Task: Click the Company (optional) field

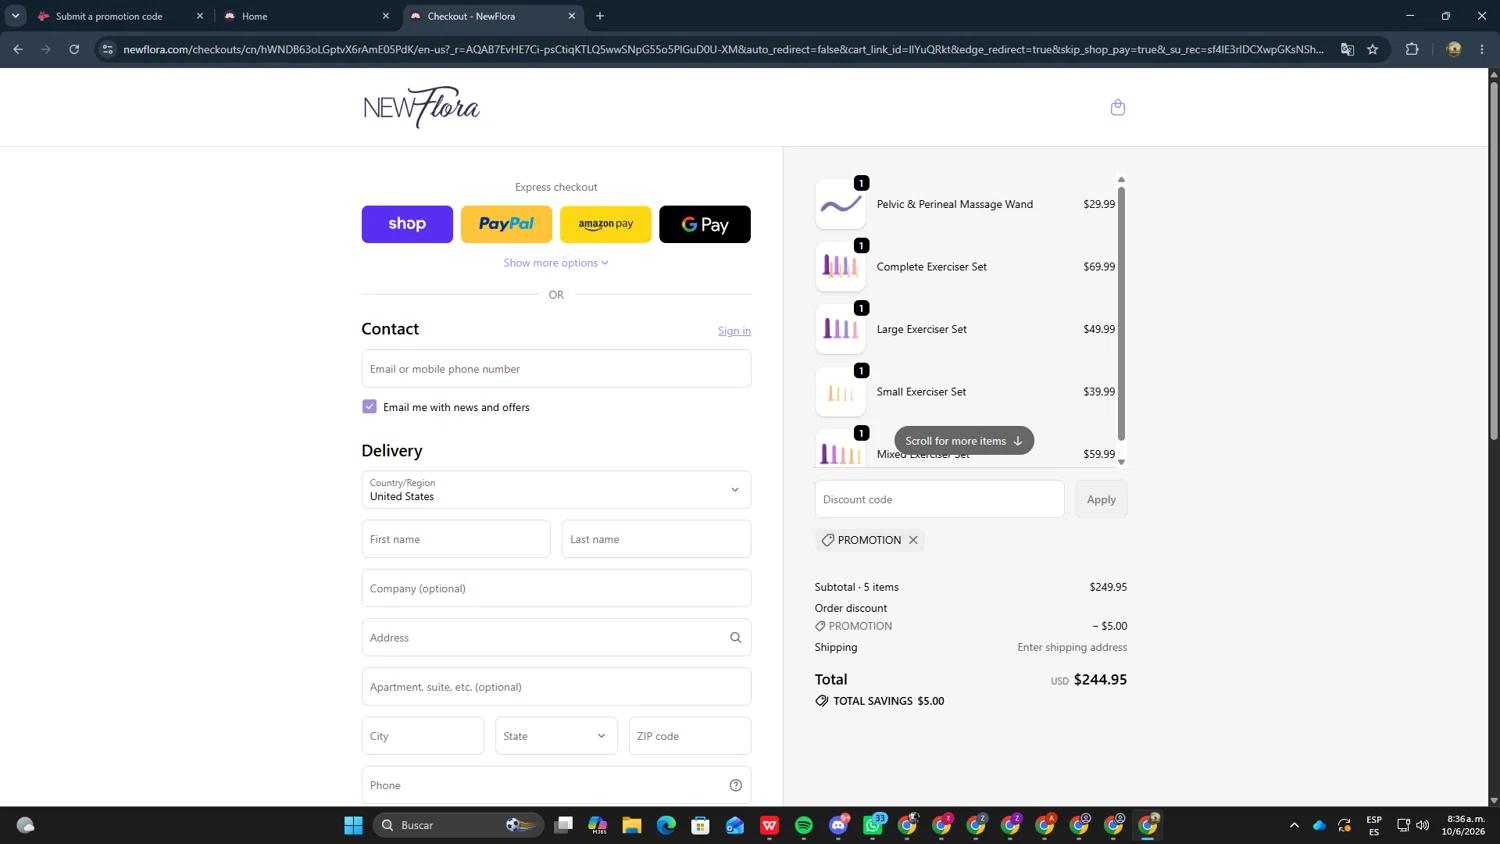Action: coord(556,588)
